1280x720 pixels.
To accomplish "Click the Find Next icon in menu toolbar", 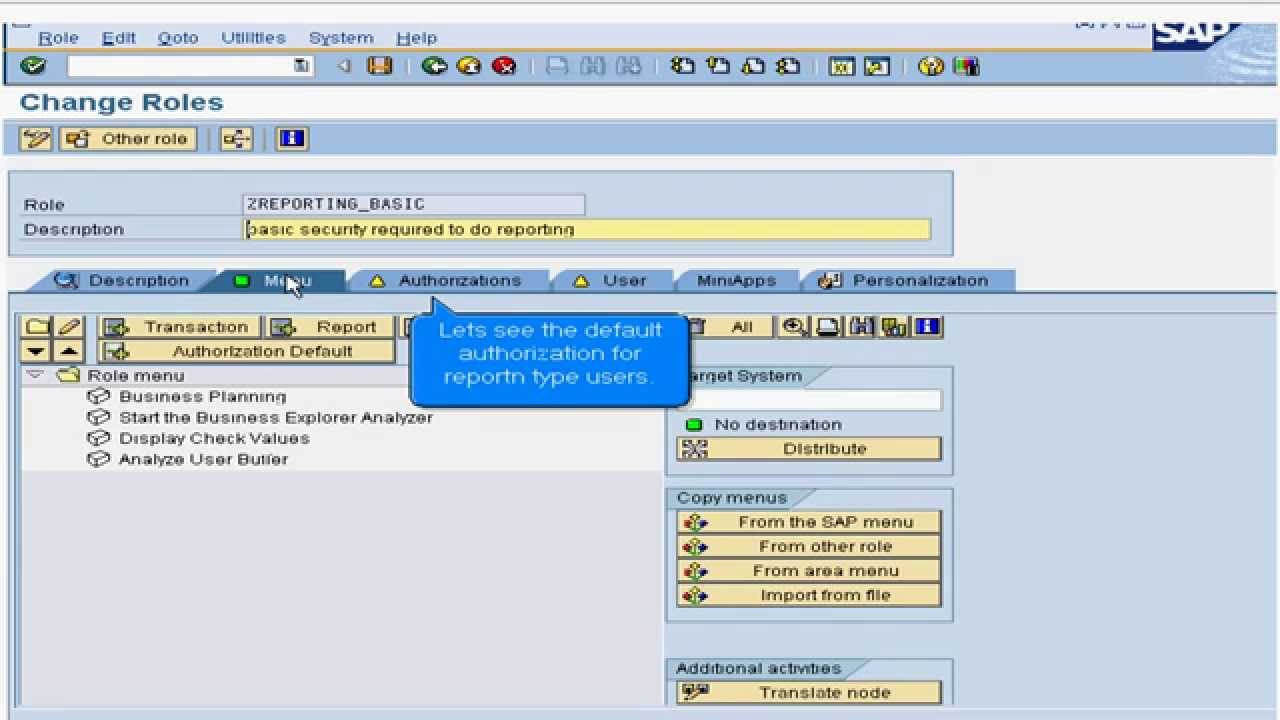I will click(x=894, y=327).
